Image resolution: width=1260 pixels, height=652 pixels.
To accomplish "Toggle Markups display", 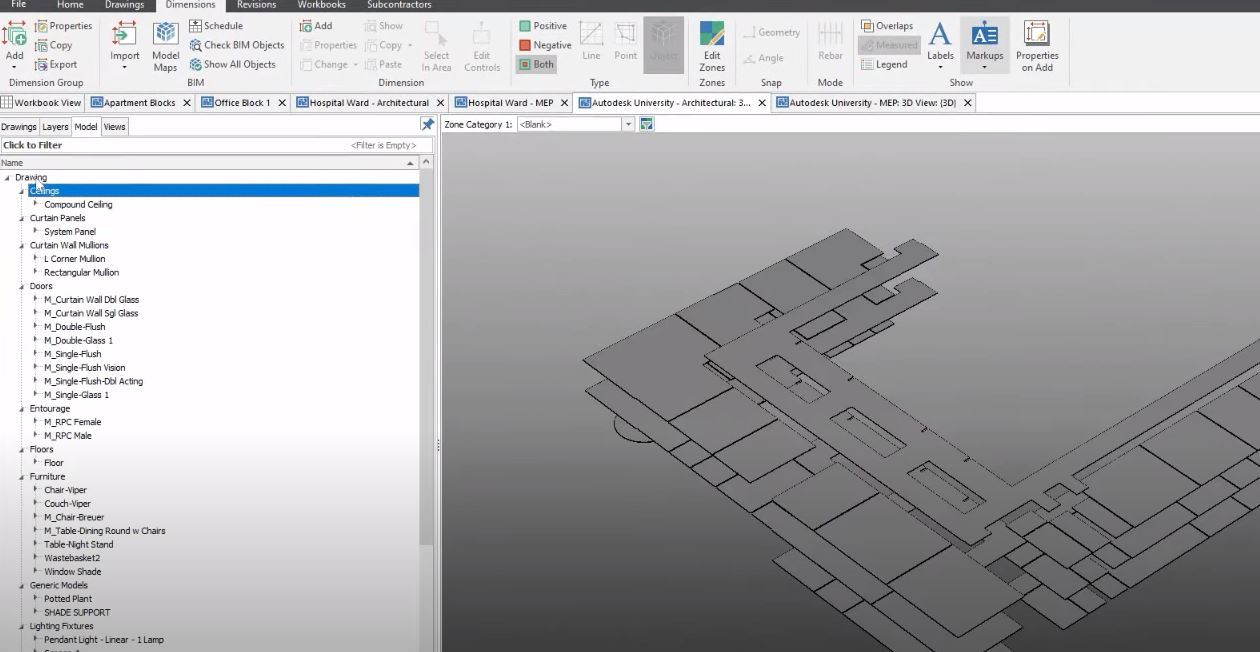I will click(x=984, y=46).
